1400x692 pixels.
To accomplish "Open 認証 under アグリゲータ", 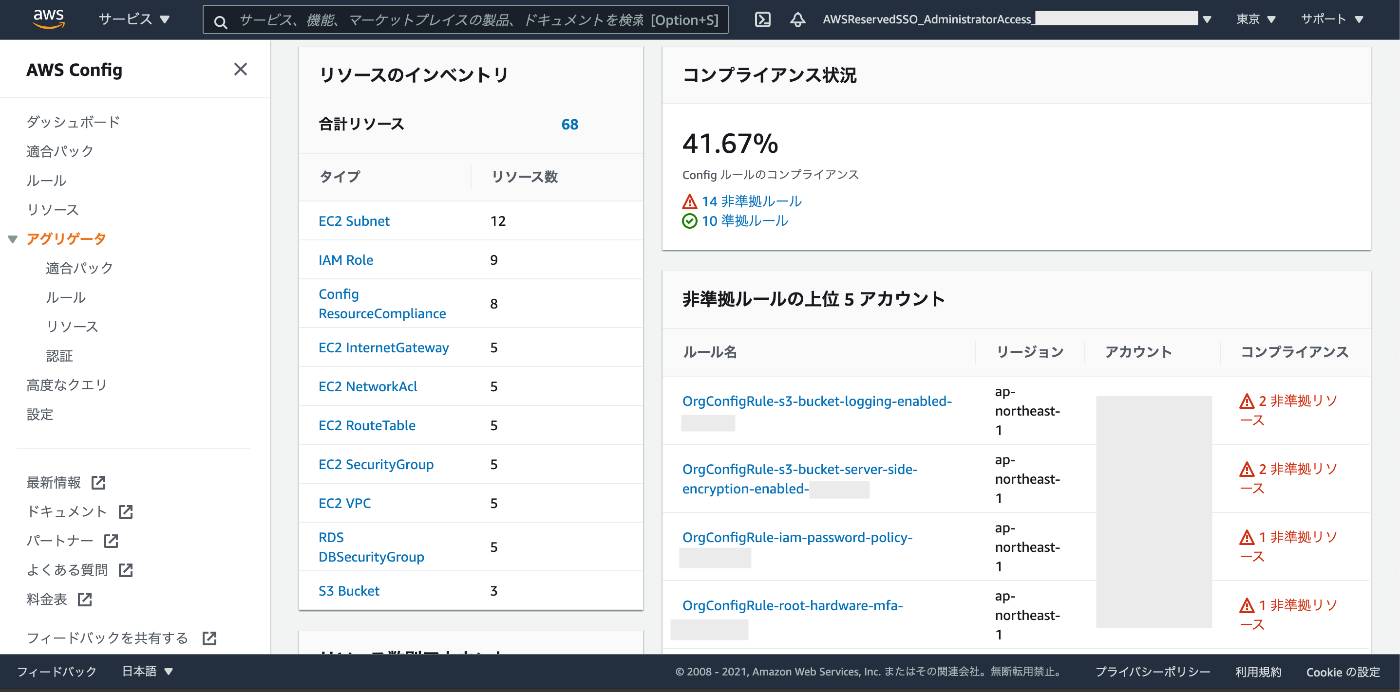I will tap(59, 356).
